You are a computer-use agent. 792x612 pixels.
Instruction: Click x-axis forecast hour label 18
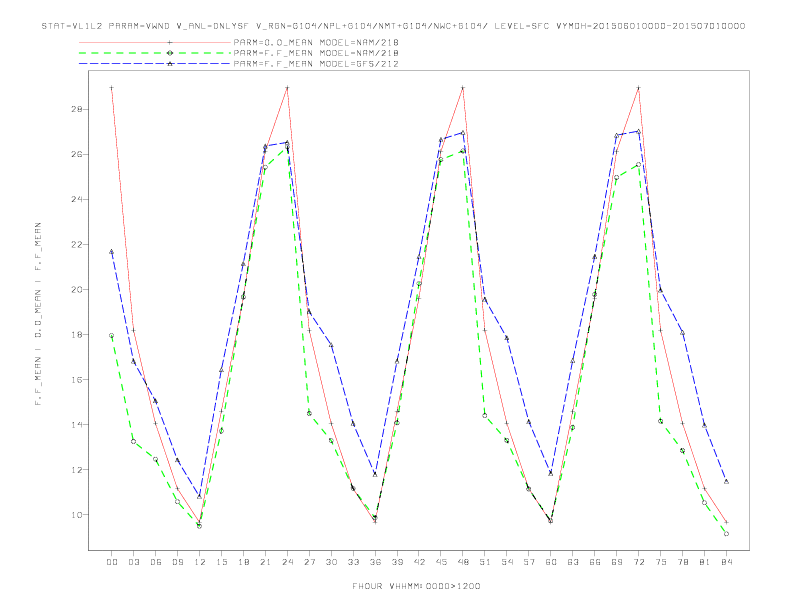(243, 562)
